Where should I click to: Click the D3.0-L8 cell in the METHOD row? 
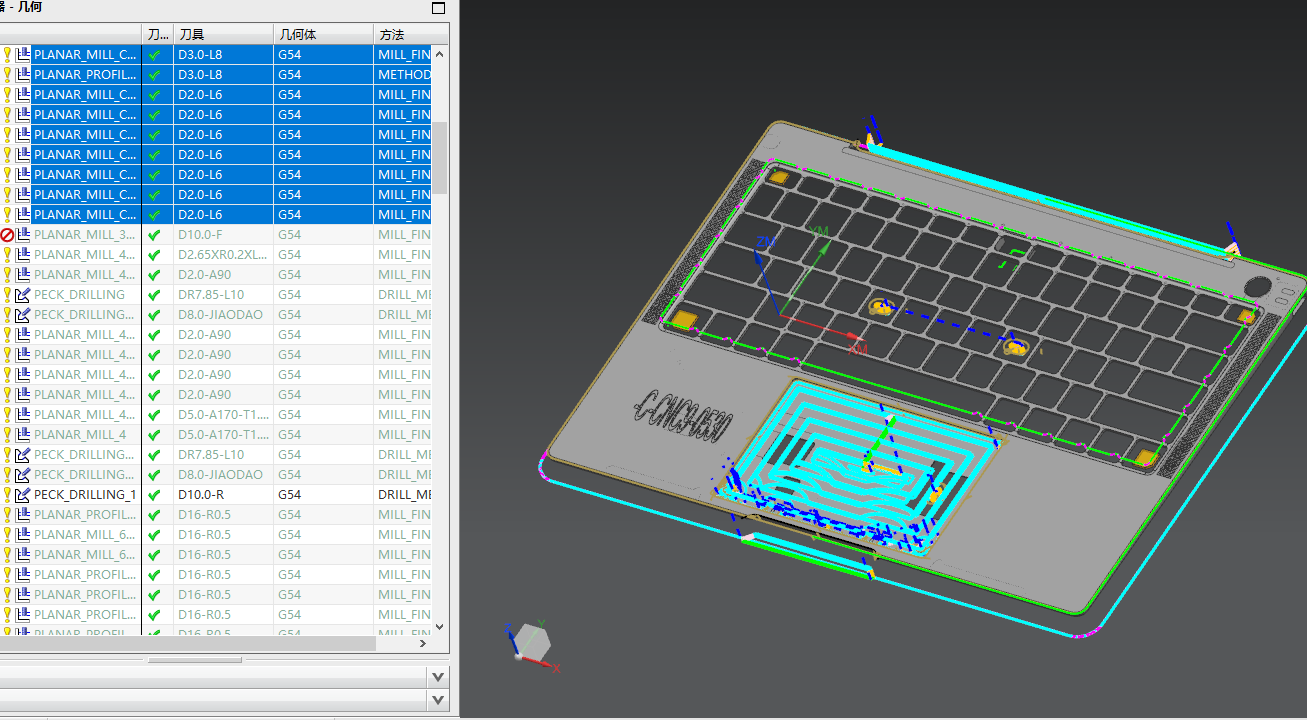coord(224,75)
